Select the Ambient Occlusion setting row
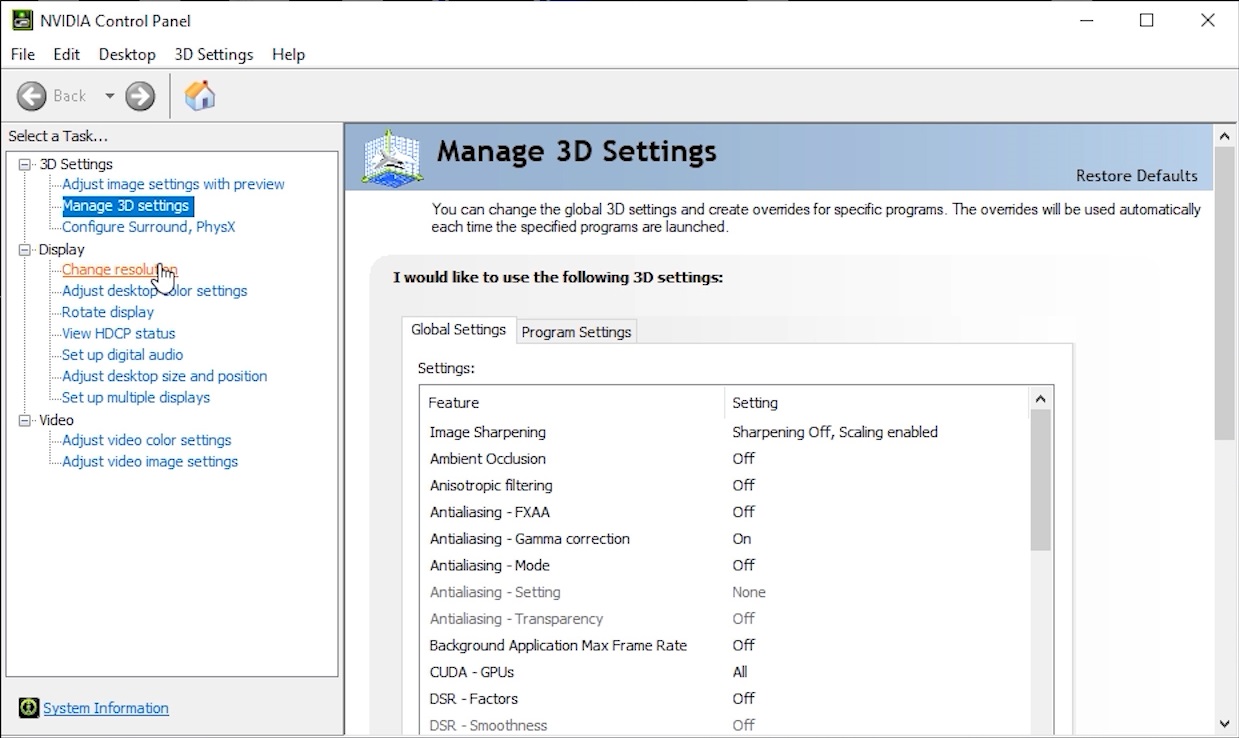The height and width of the screenshot is (738, 1239). pyautogui.click(x=488, y=459)
